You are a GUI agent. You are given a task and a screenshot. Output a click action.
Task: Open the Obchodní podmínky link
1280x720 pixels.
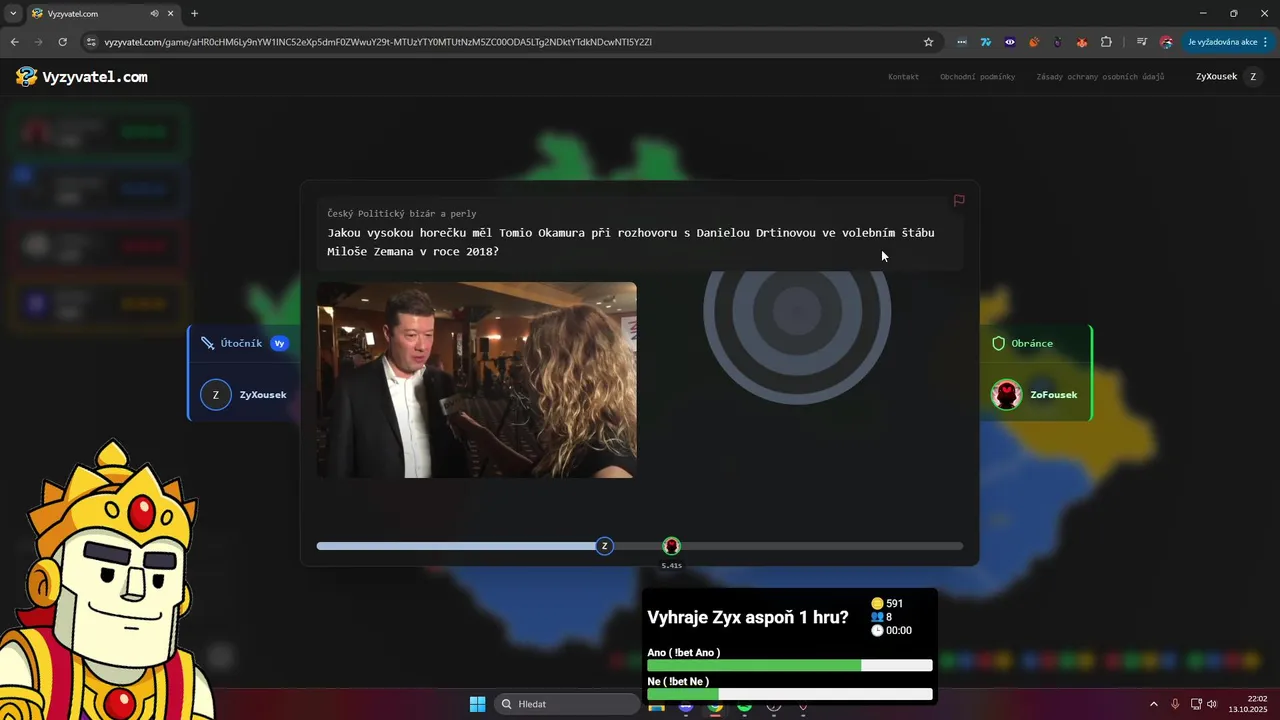(977, 77)
